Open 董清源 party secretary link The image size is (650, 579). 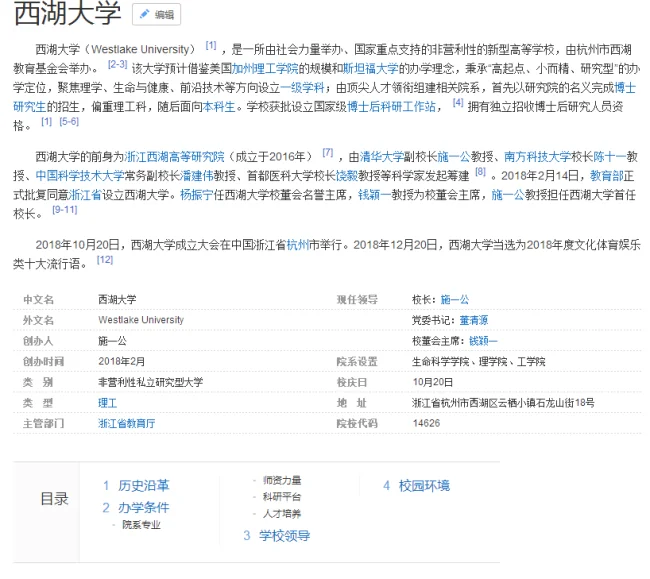pyautogui.click(x=474, y=320)
